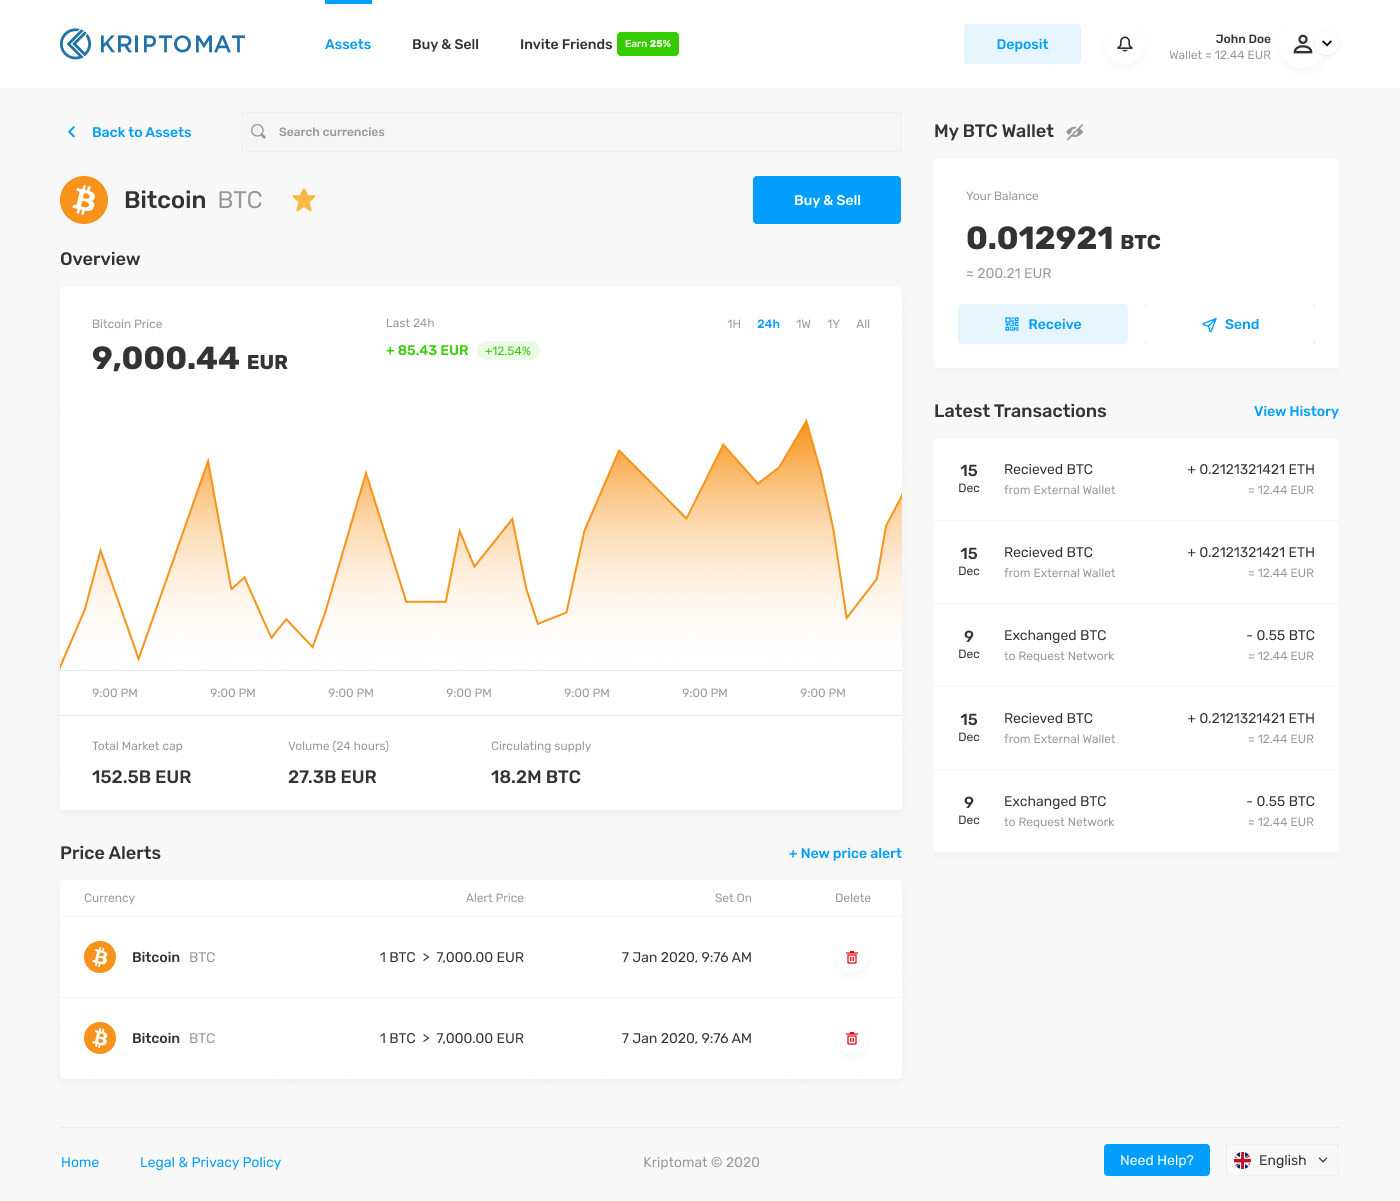Image resolution: width=1400 pixels, height=1201 pixels.
Task: Click the Set On column header
Action: click(x=733, y=898)
